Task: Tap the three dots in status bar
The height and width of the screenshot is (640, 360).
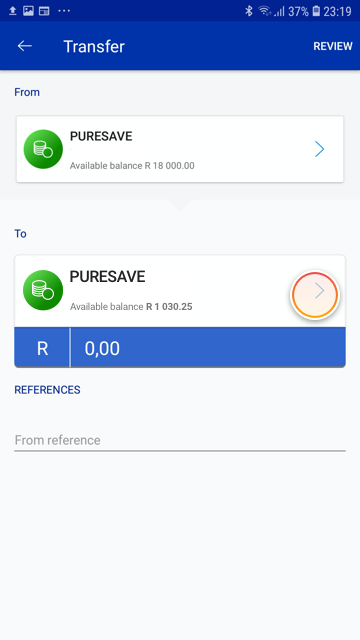Action: 64,11
